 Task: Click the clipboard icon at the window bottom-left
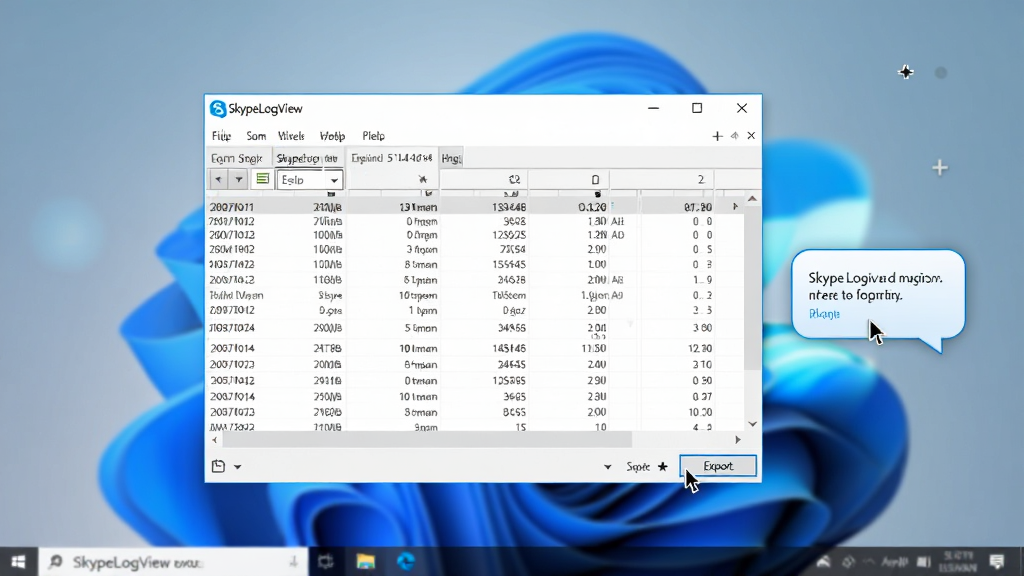click(218, 466)
